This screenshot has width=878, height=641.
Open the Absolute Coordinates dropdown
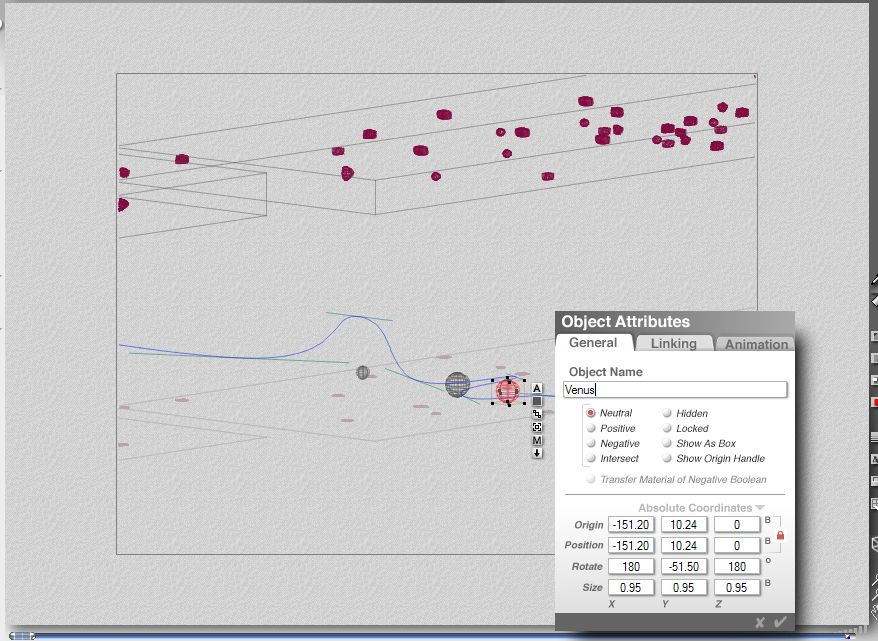tap(700, 508)
